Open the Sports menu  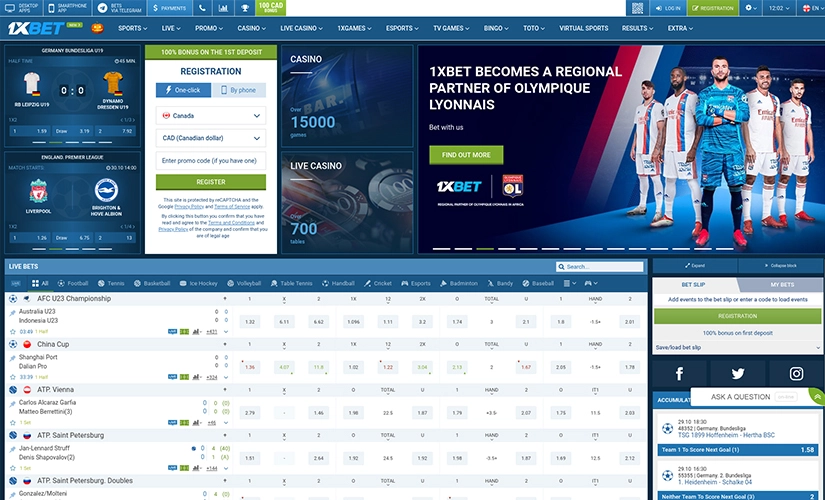pyautogui.click(x=132, y=28)
